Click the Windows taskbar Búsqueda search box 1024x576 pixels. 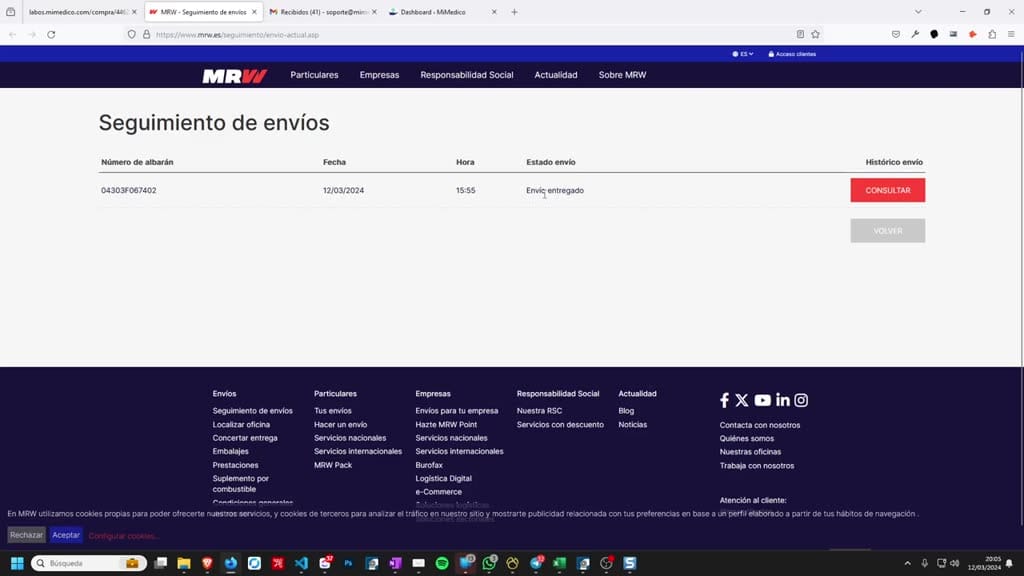point(88,563)
